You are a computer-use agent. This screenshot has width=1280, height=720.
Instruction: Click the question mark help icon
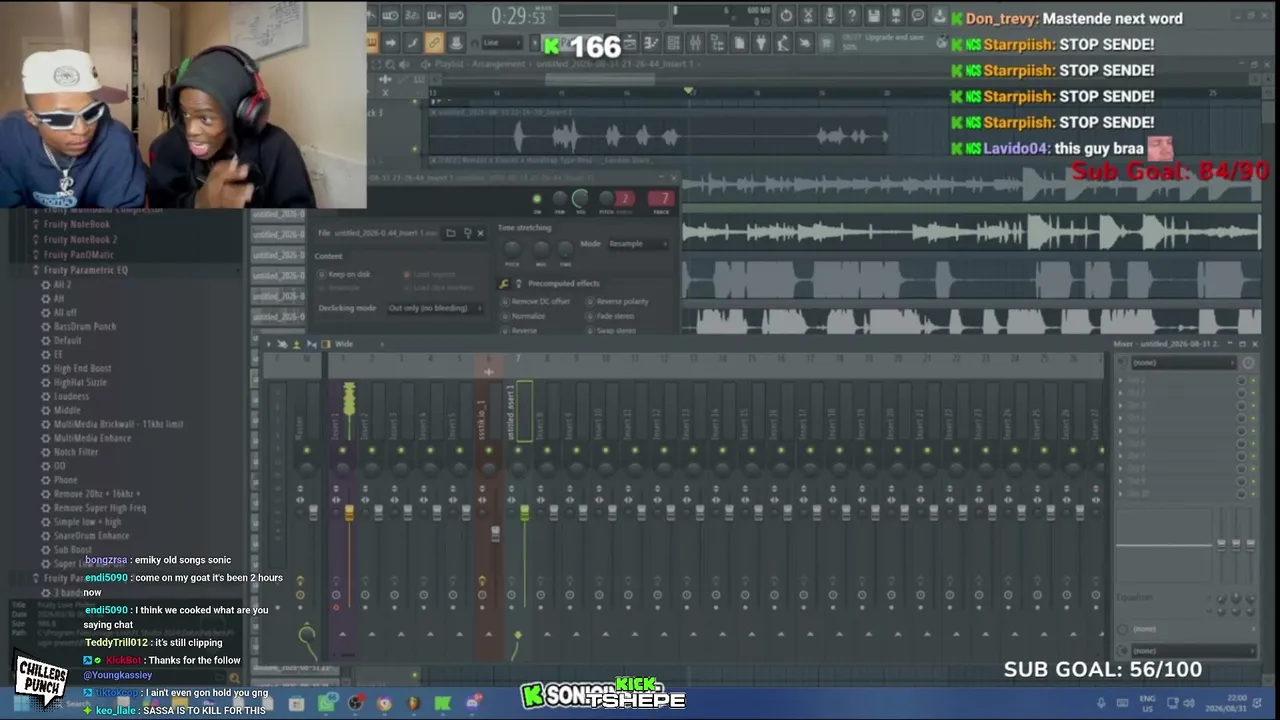(852, 15)
